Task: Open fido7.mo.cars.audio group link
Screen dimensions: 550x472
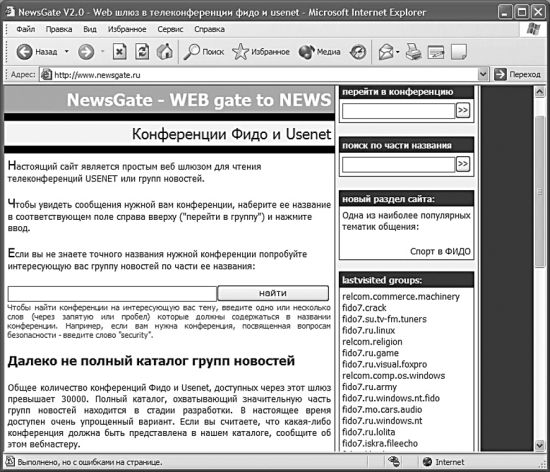Action: (382, 410)
